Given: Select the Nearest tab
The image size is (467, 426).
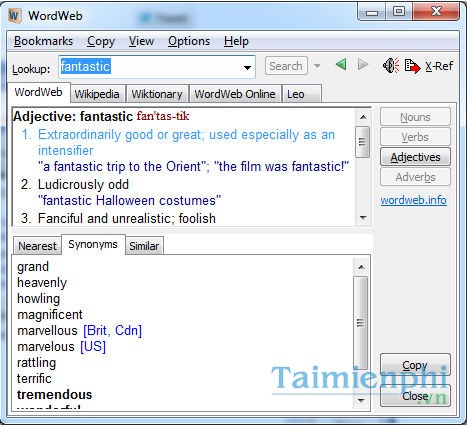Looking at the screenshot, I should tap(37, 246).
